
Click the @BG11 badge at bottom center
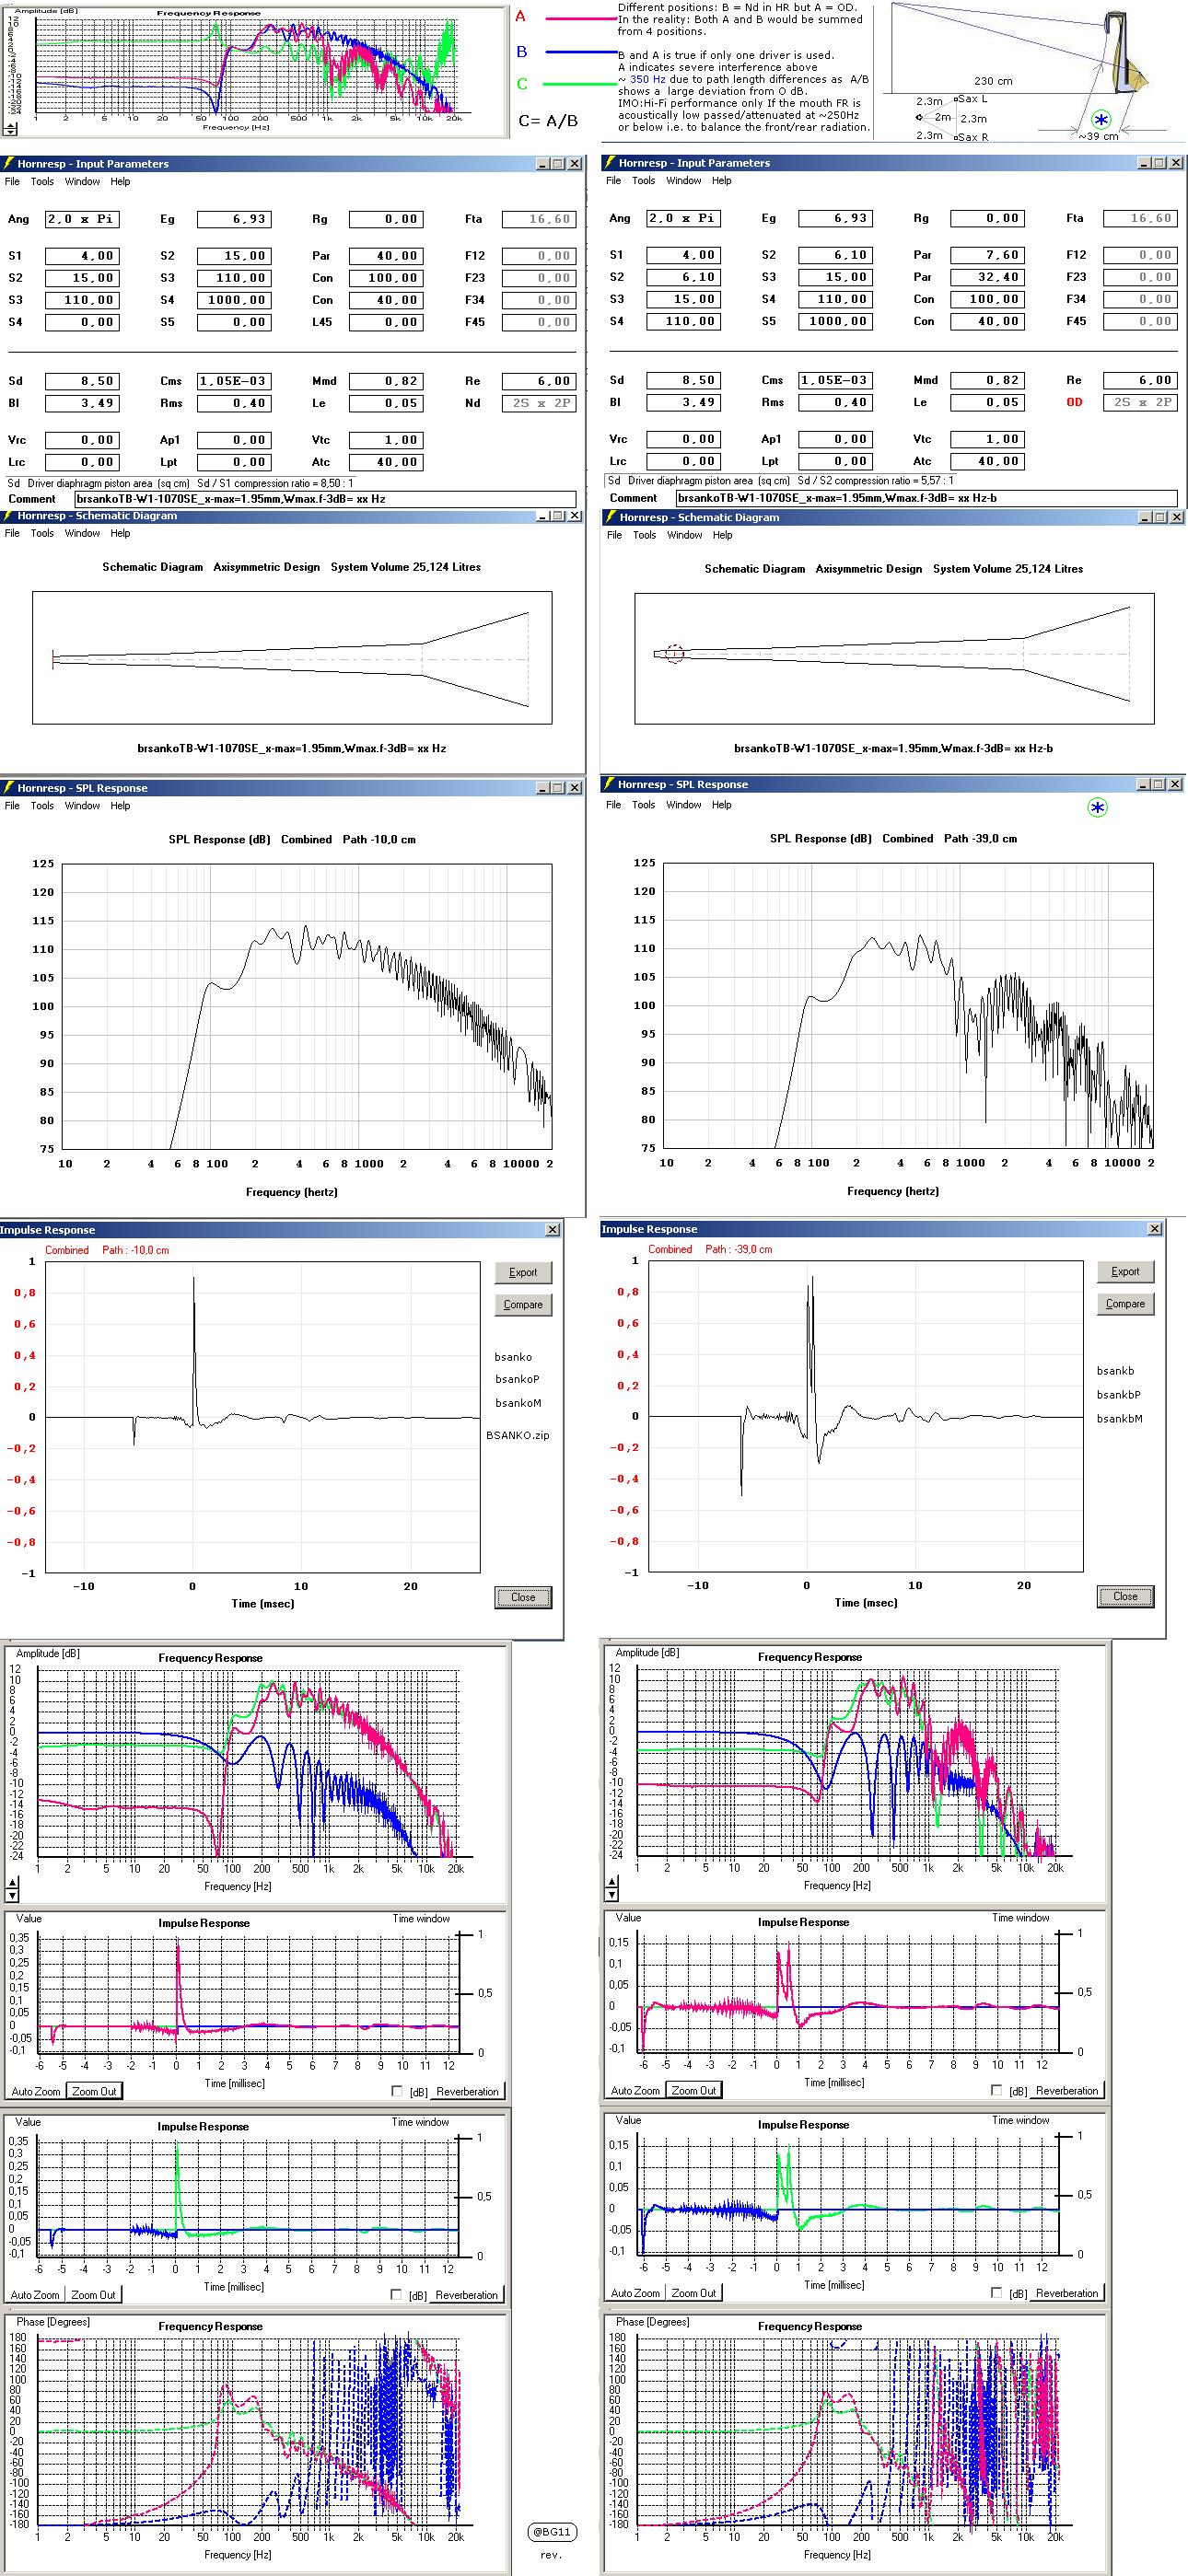click(551, 2532)
